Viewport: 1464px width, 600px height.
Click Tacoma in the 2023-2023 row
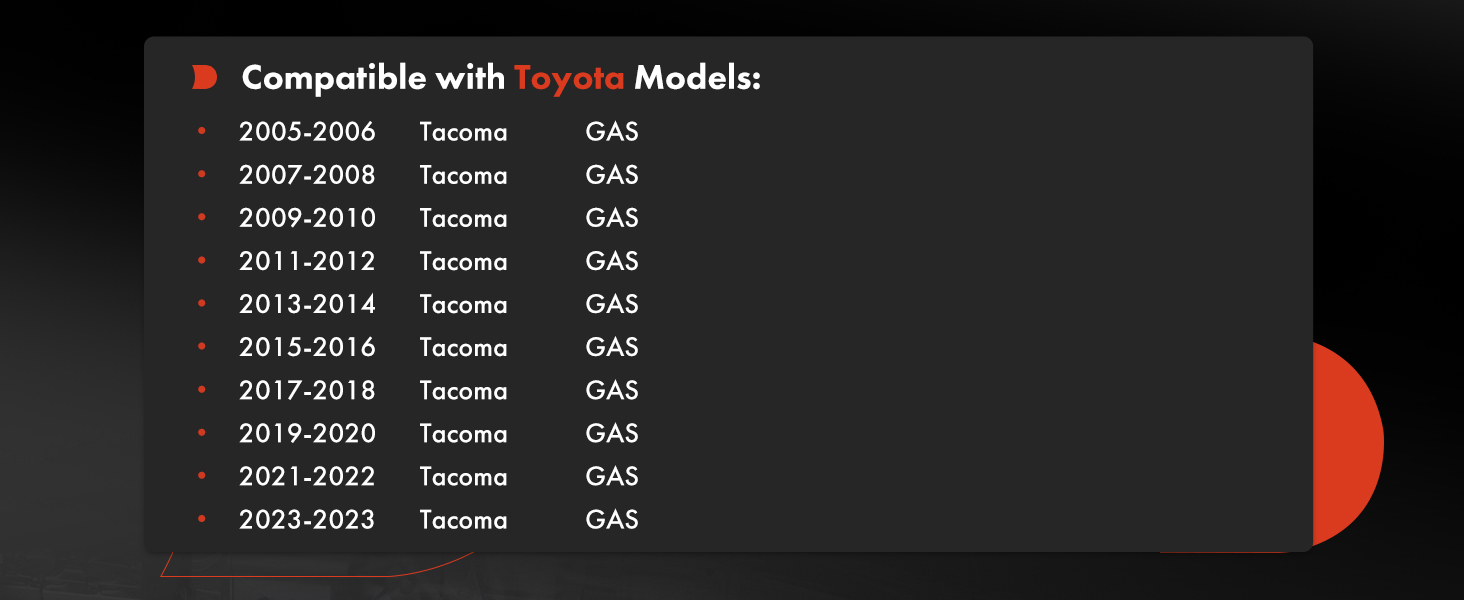tap(463, 520)
